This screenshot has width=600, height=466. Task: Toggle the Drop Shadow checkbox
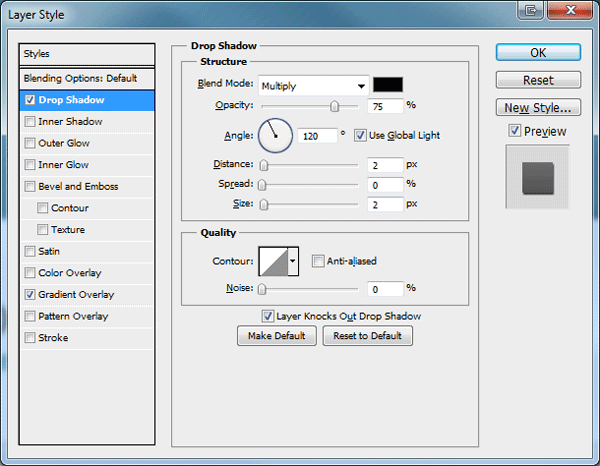(x=30, y=100)
